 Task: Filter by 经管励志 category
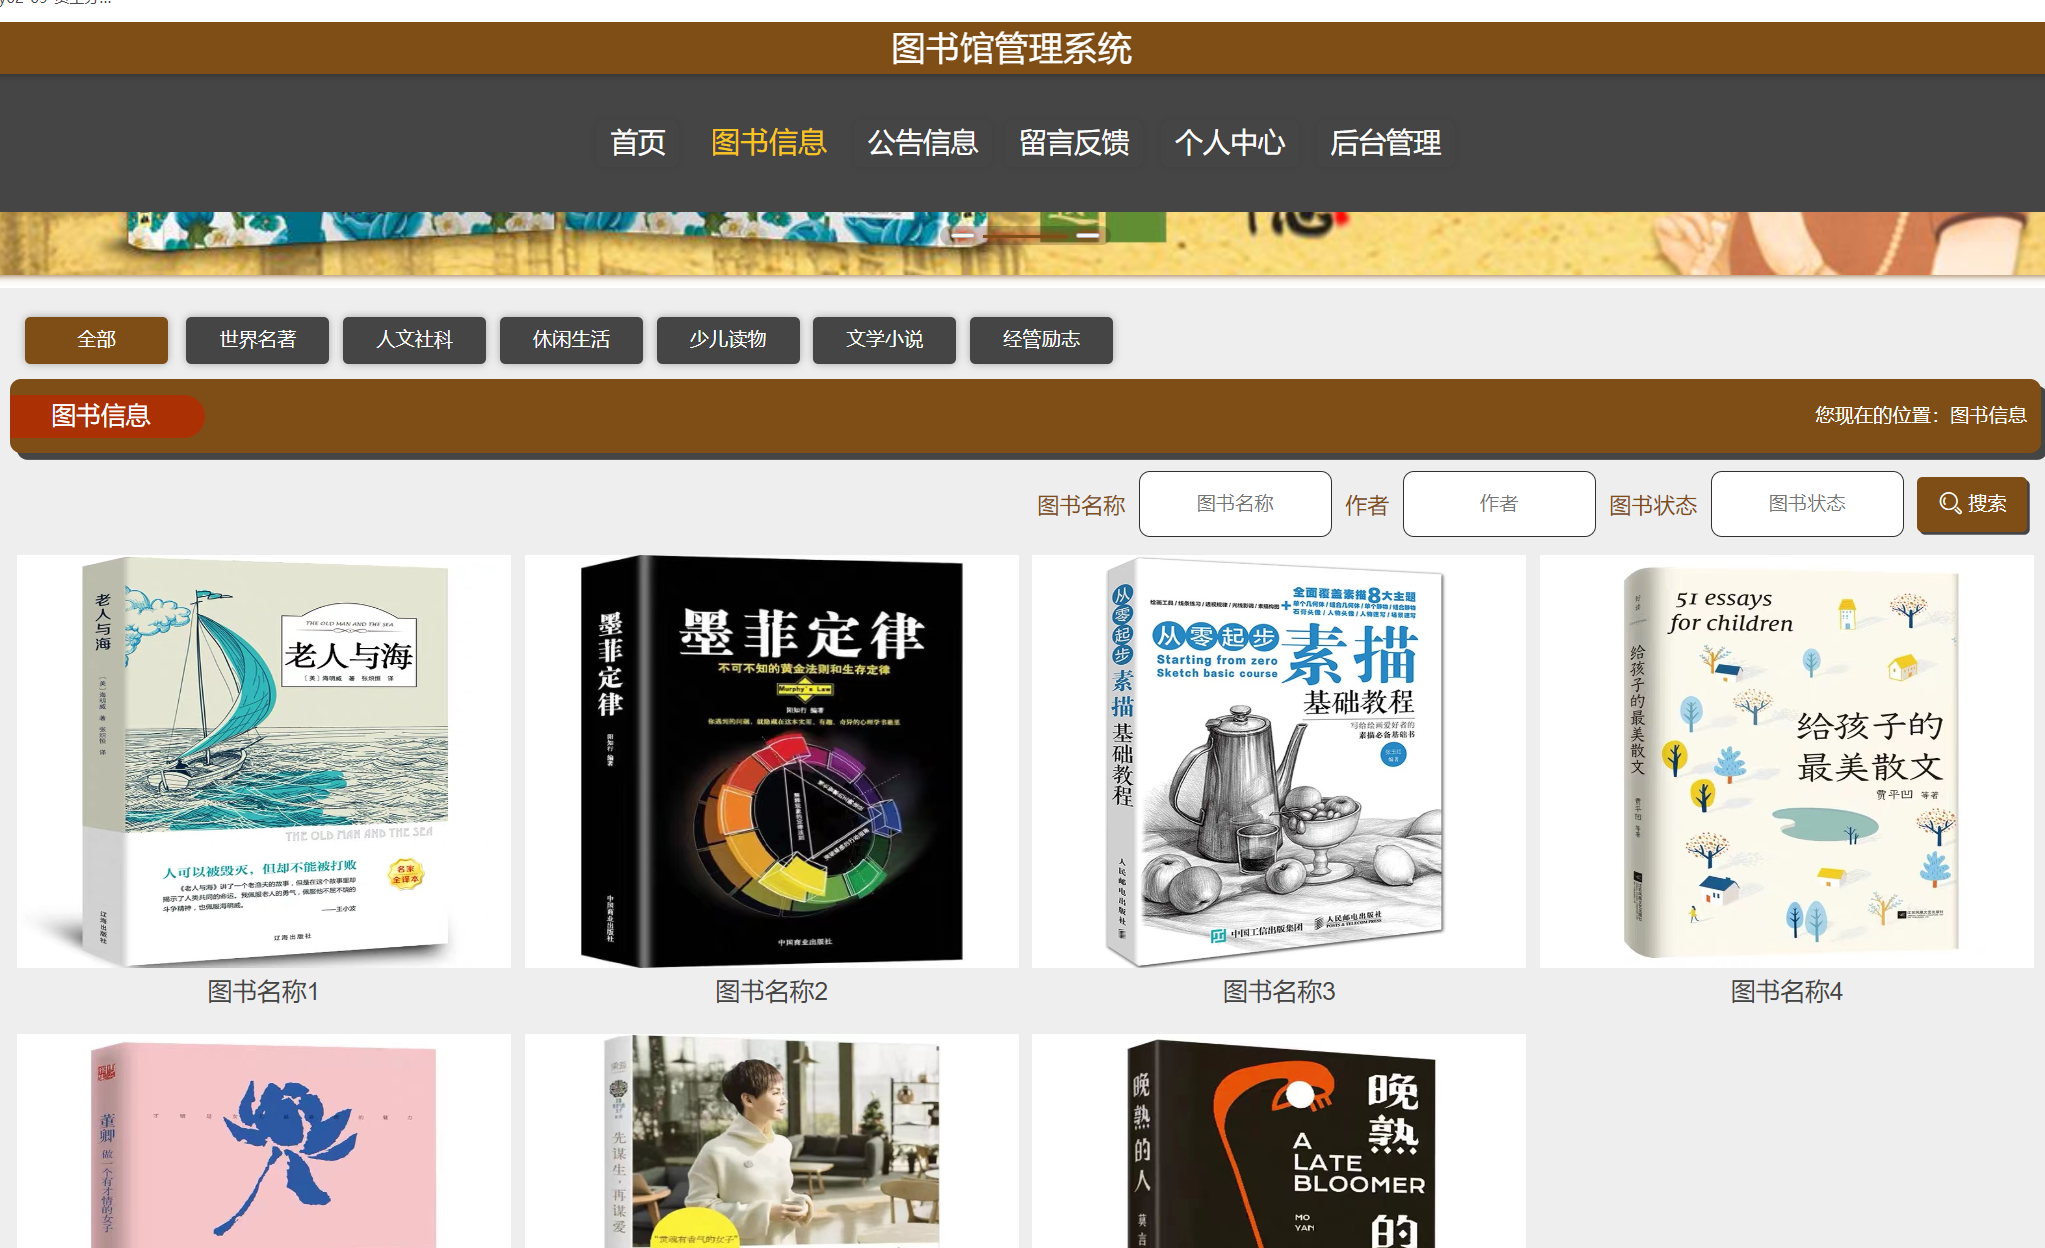pos(1041,339)
